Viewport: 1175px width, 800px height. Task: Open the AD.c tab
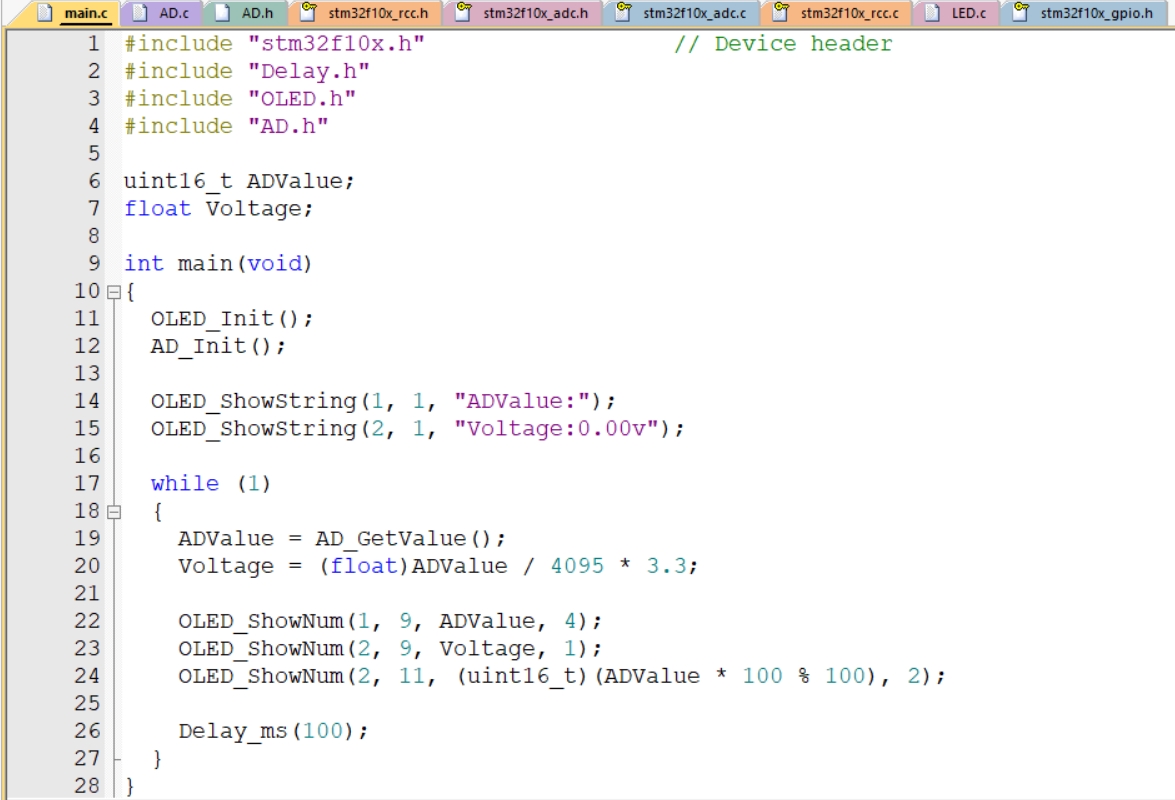tap(162, 13)
